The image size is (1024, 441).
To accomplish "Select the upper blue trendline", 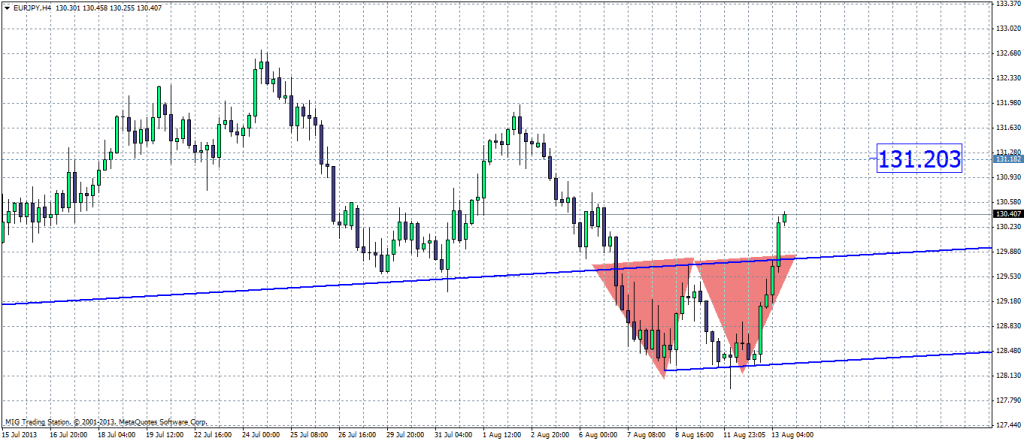I will point(300,288).
